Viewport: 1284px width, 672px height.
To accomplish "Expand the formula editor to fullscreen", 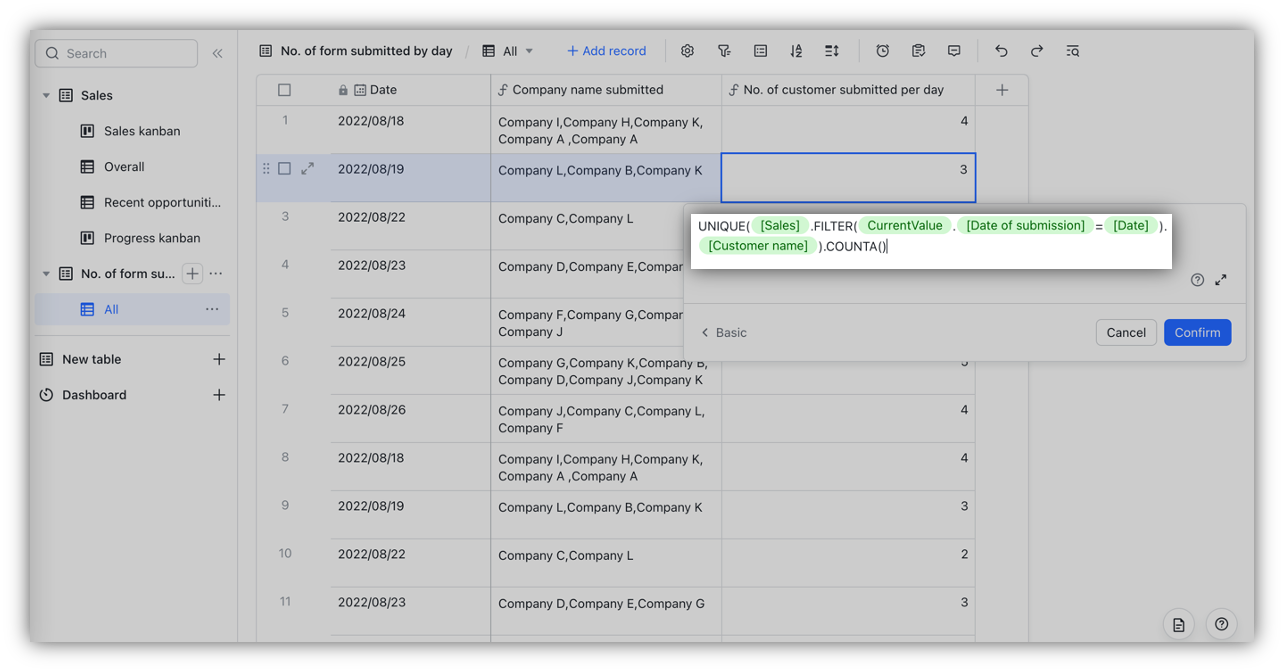I will point(1221,280).
